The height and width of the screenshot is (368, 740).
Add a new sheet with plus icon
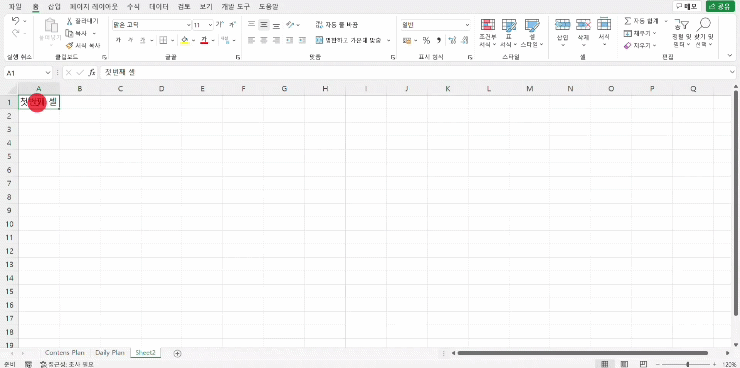coord(177,353)
